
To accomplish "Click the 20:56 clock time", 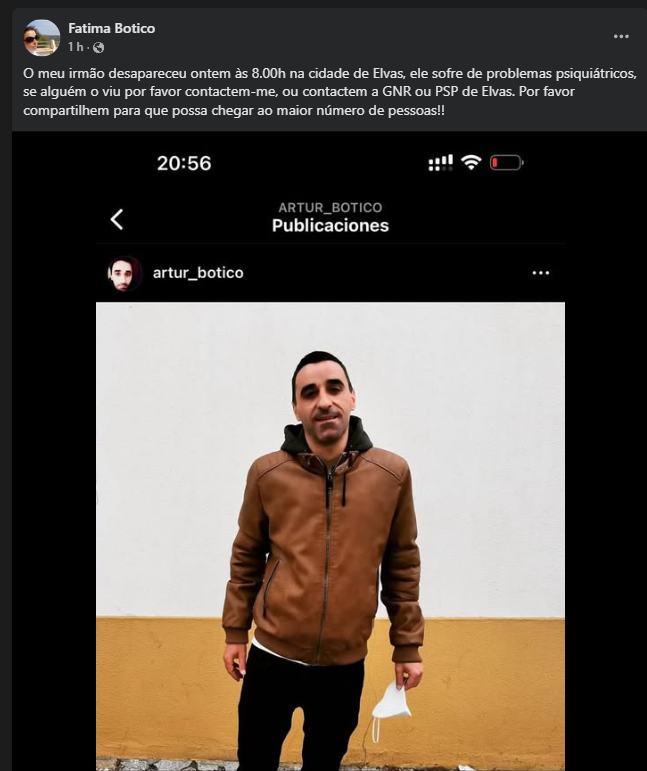I will click(x=184, y=163).
